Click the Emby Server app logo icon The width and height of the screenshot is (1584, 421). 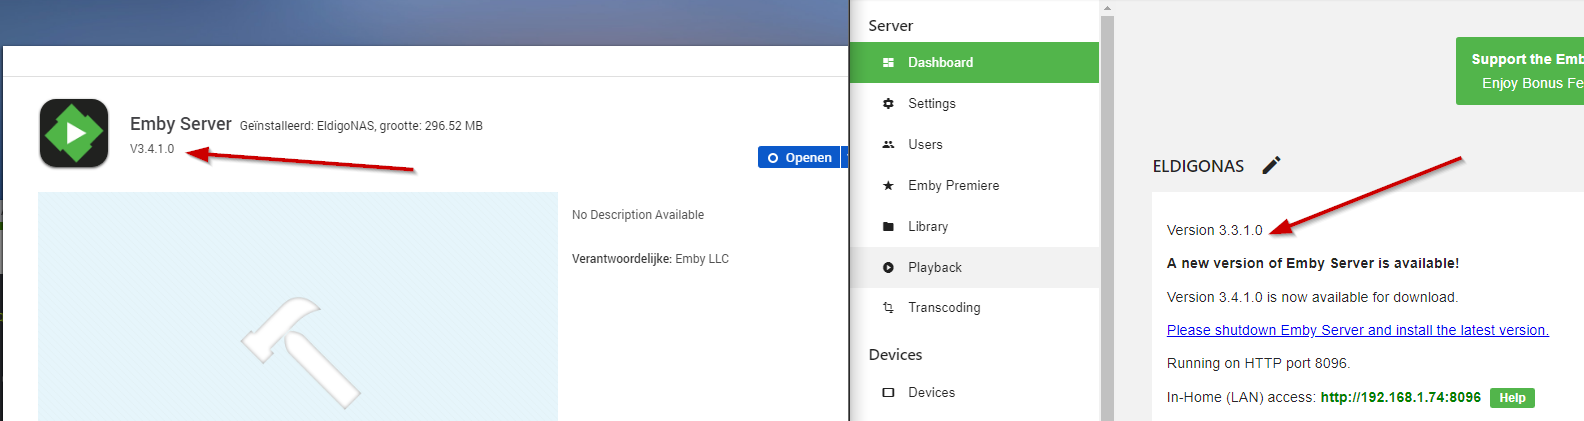74,133
